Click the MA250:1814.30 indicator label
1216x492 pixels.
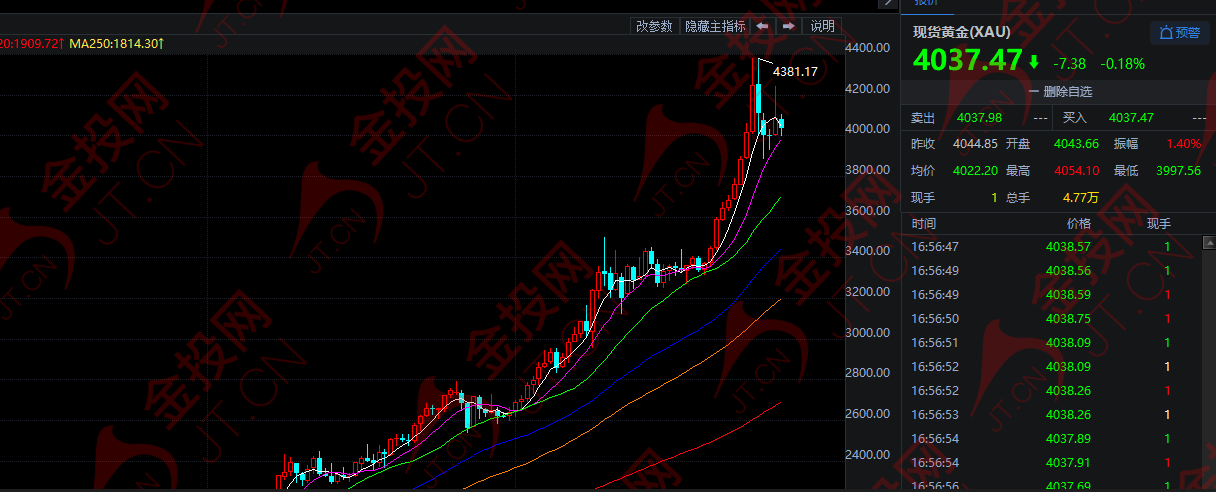(x=116, y=44)
